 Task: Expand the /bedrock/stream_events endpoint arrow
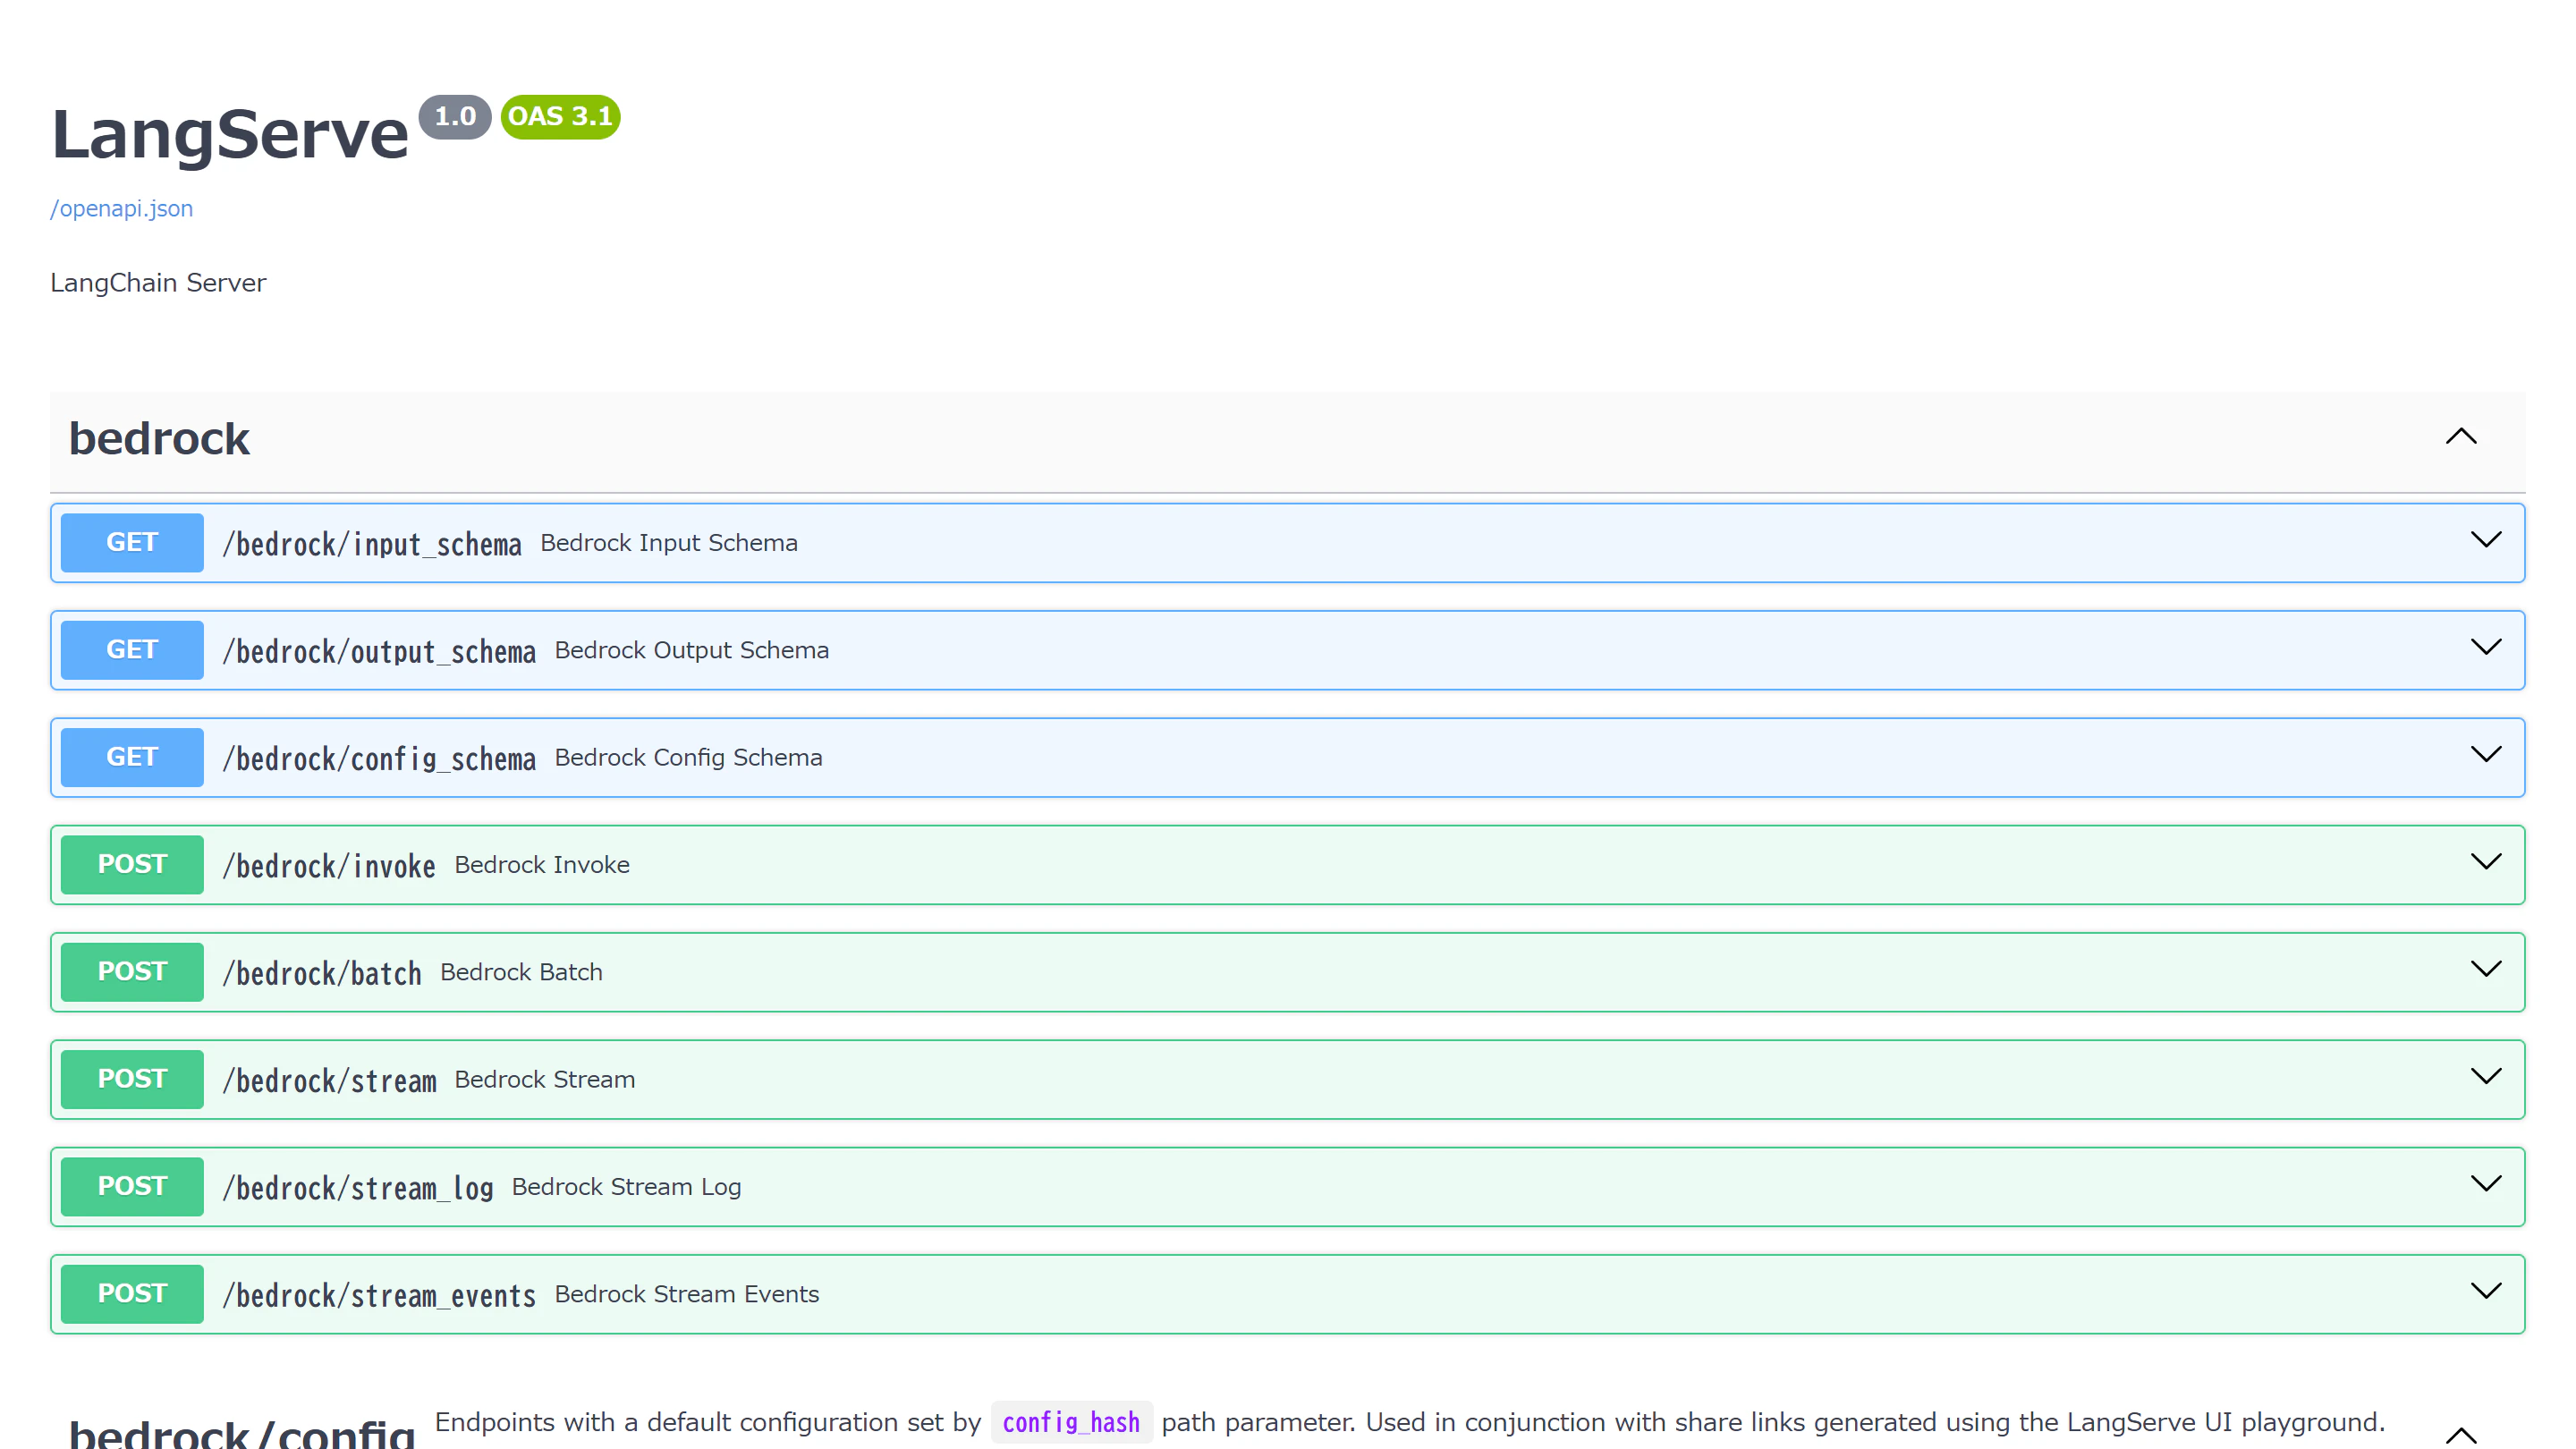tap(2486, 1291)
